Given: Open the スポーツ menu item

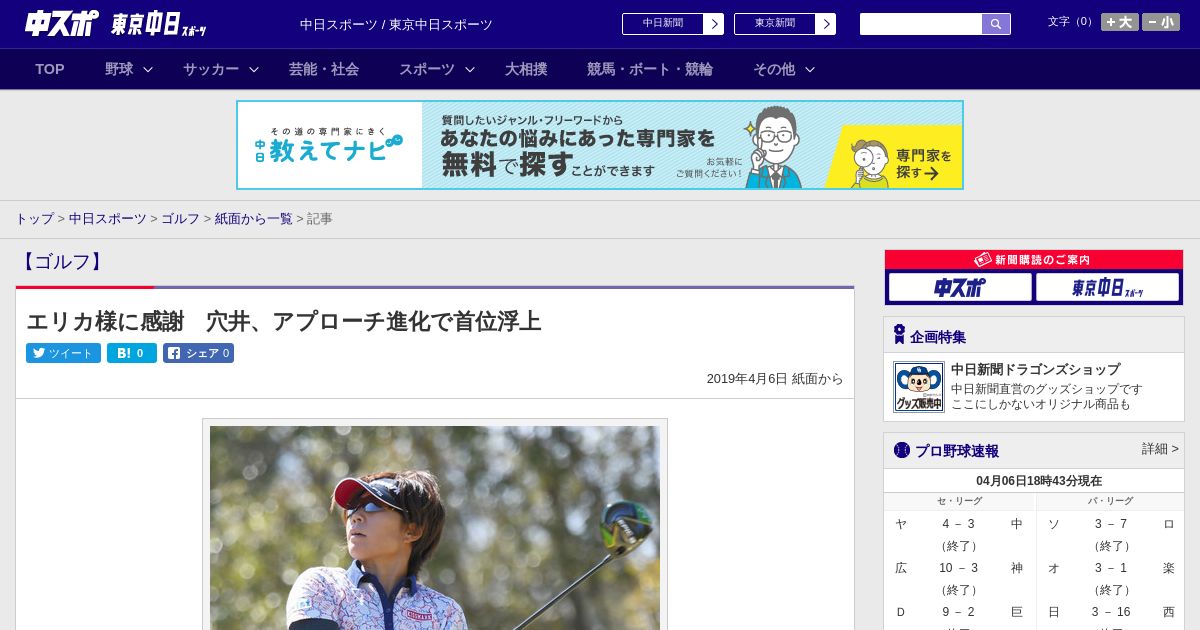Looking at the screenshot, I should tap(427, 69).
